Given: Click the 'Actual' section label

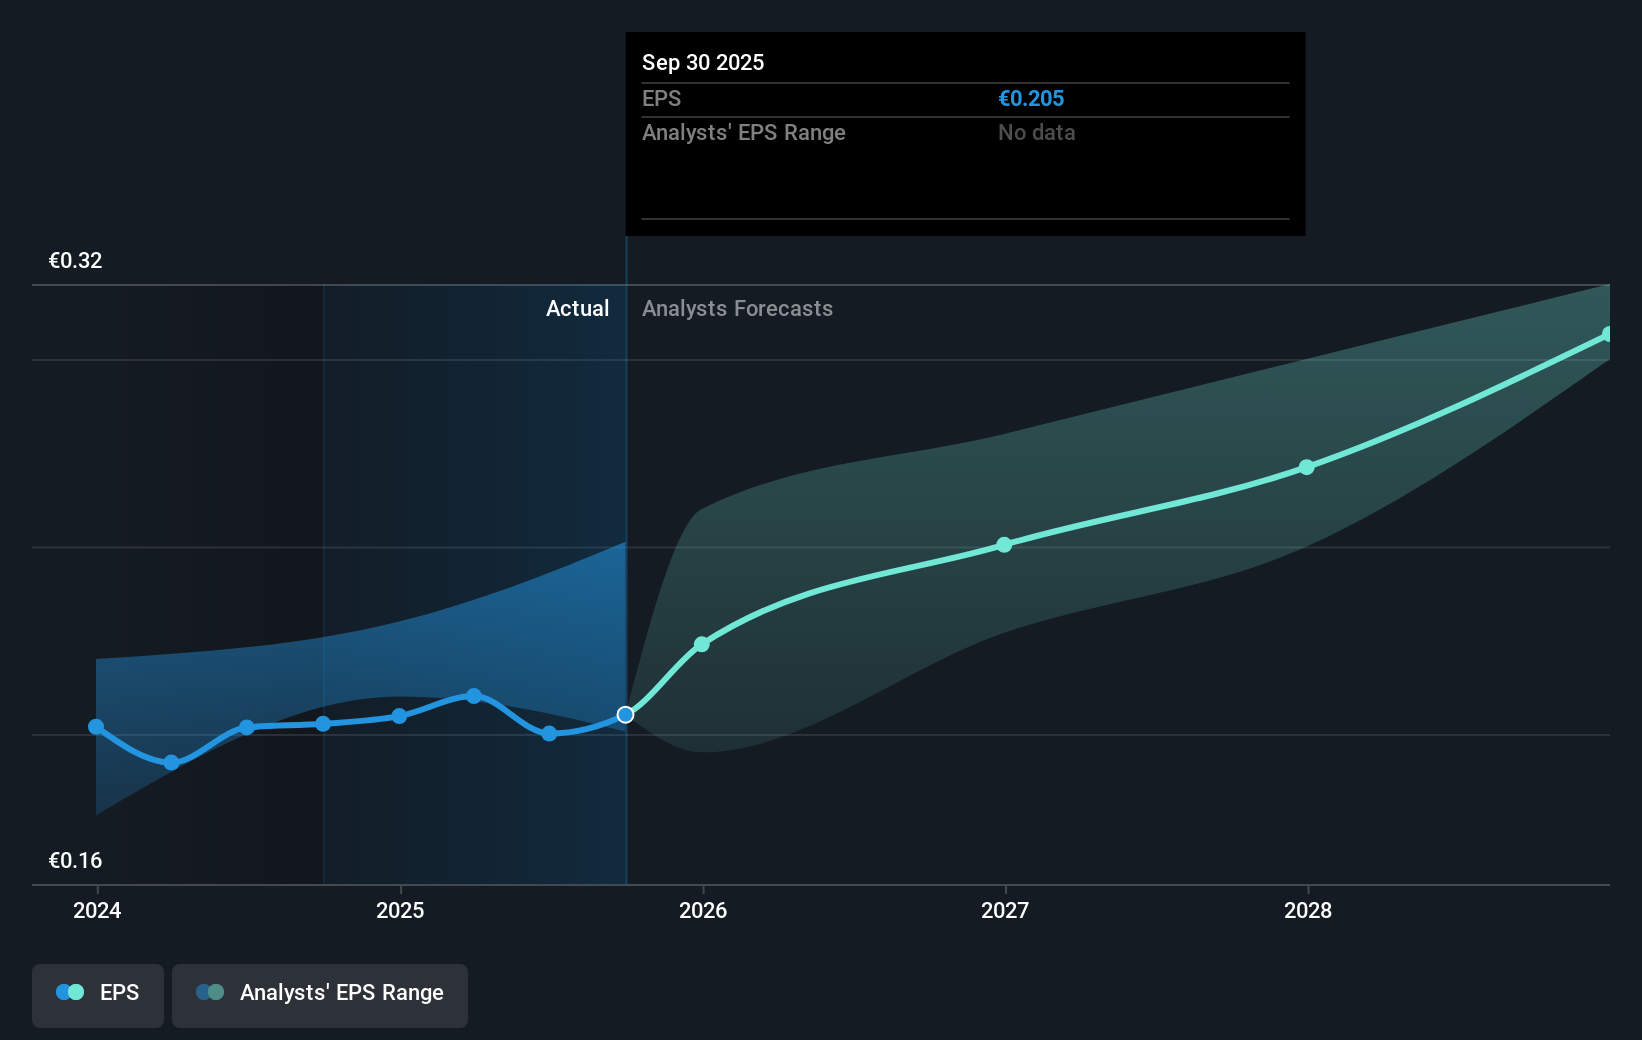Looking at the screenshot, I should point(577,309).
